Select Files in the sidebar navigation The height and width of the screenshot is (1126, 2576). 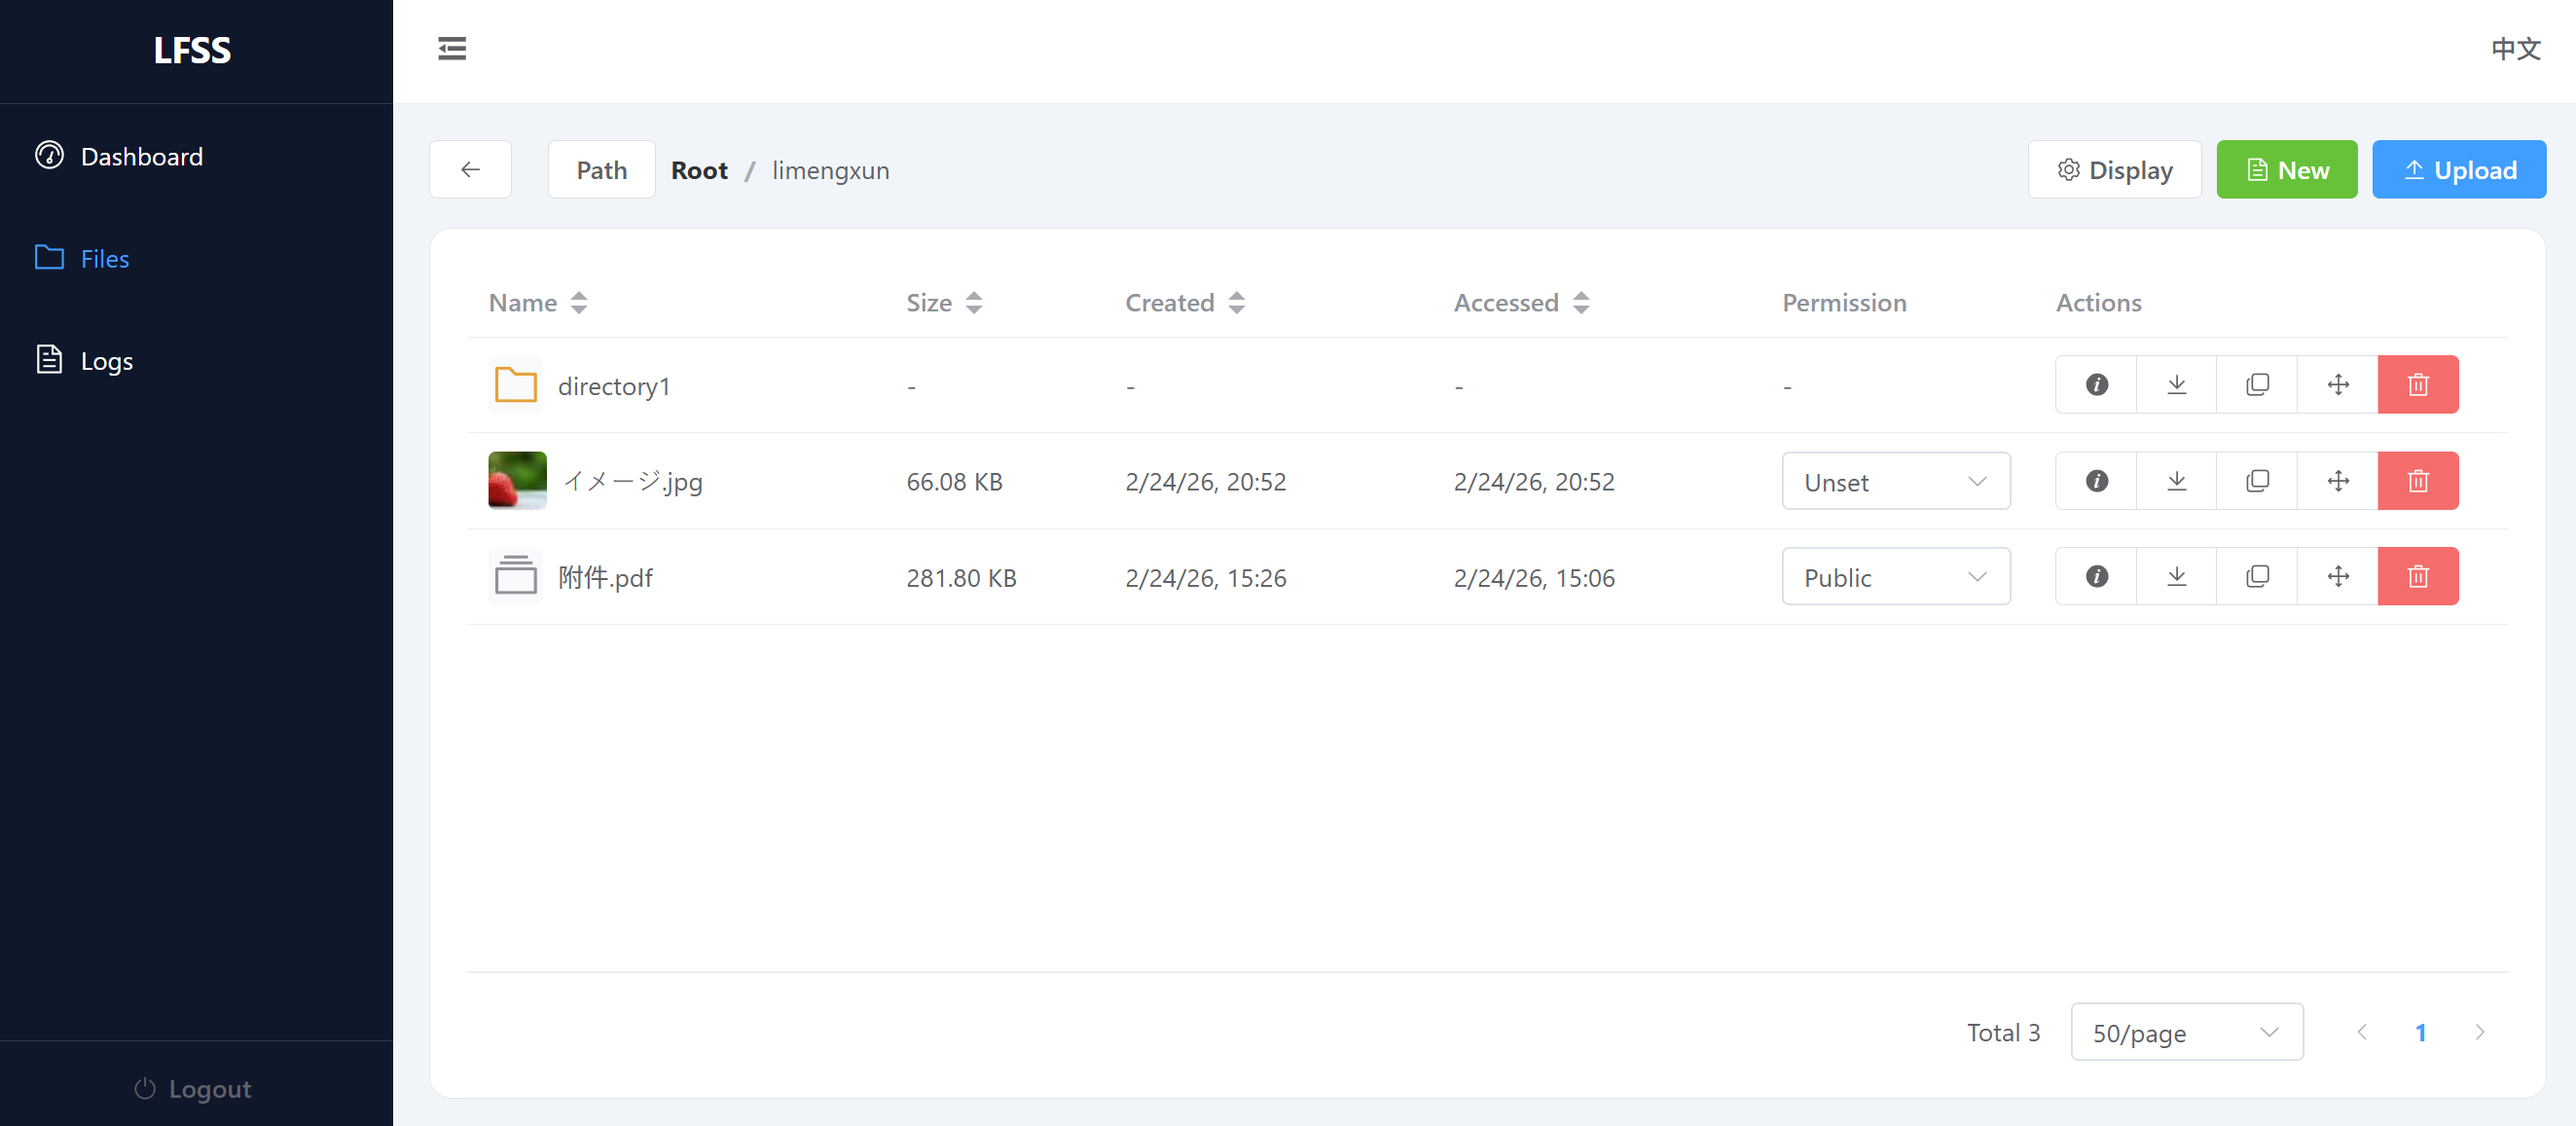coord(104,258)
